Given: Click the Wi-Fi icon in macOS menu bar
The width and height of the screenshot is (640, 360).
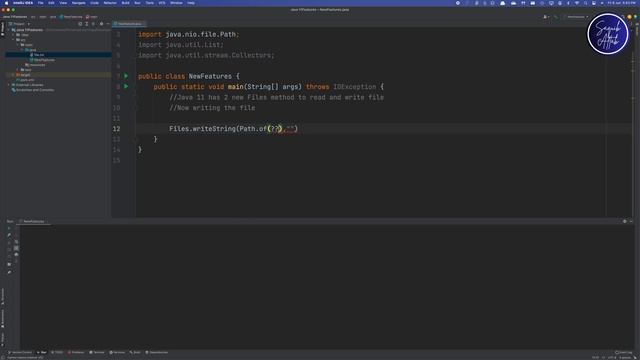Looking at the screenshot, I should click(x=577, y=3).
